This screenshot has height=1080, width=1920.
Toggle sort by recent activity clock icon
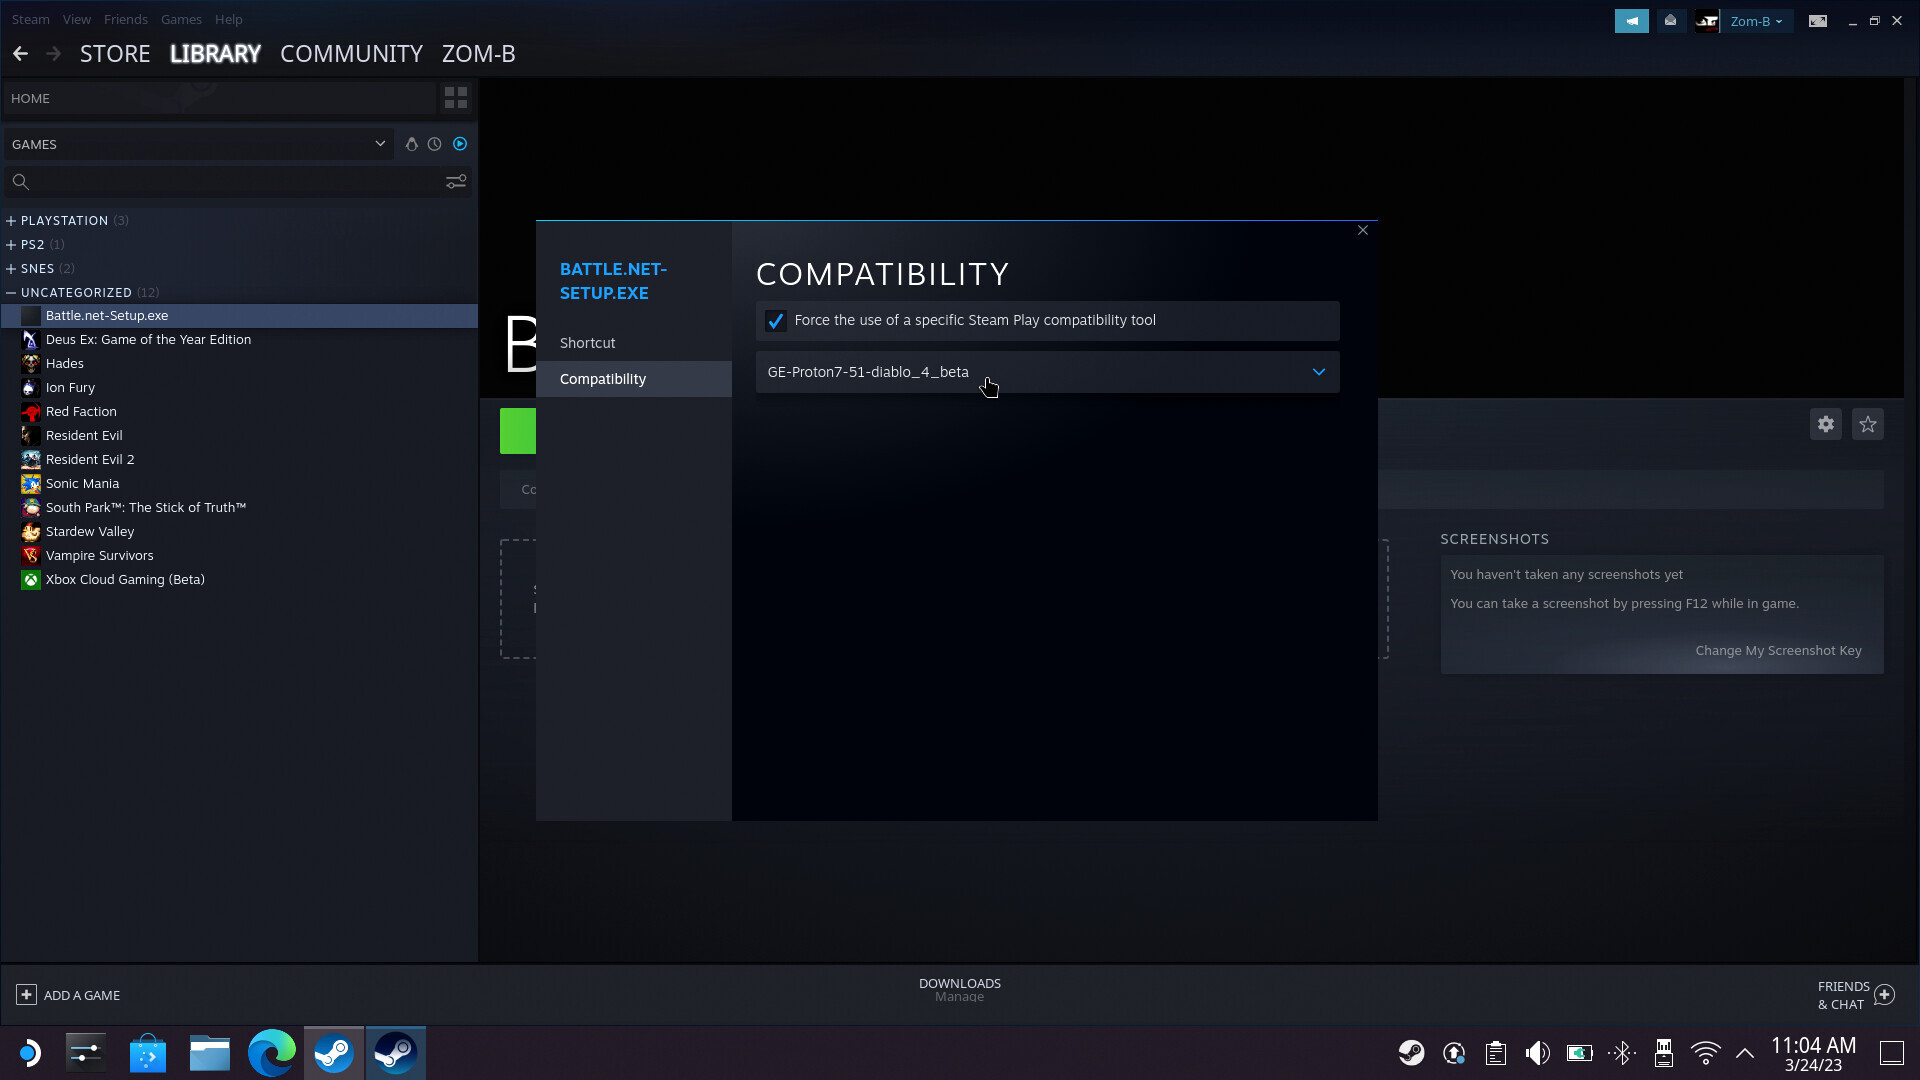tap(435, 144)
